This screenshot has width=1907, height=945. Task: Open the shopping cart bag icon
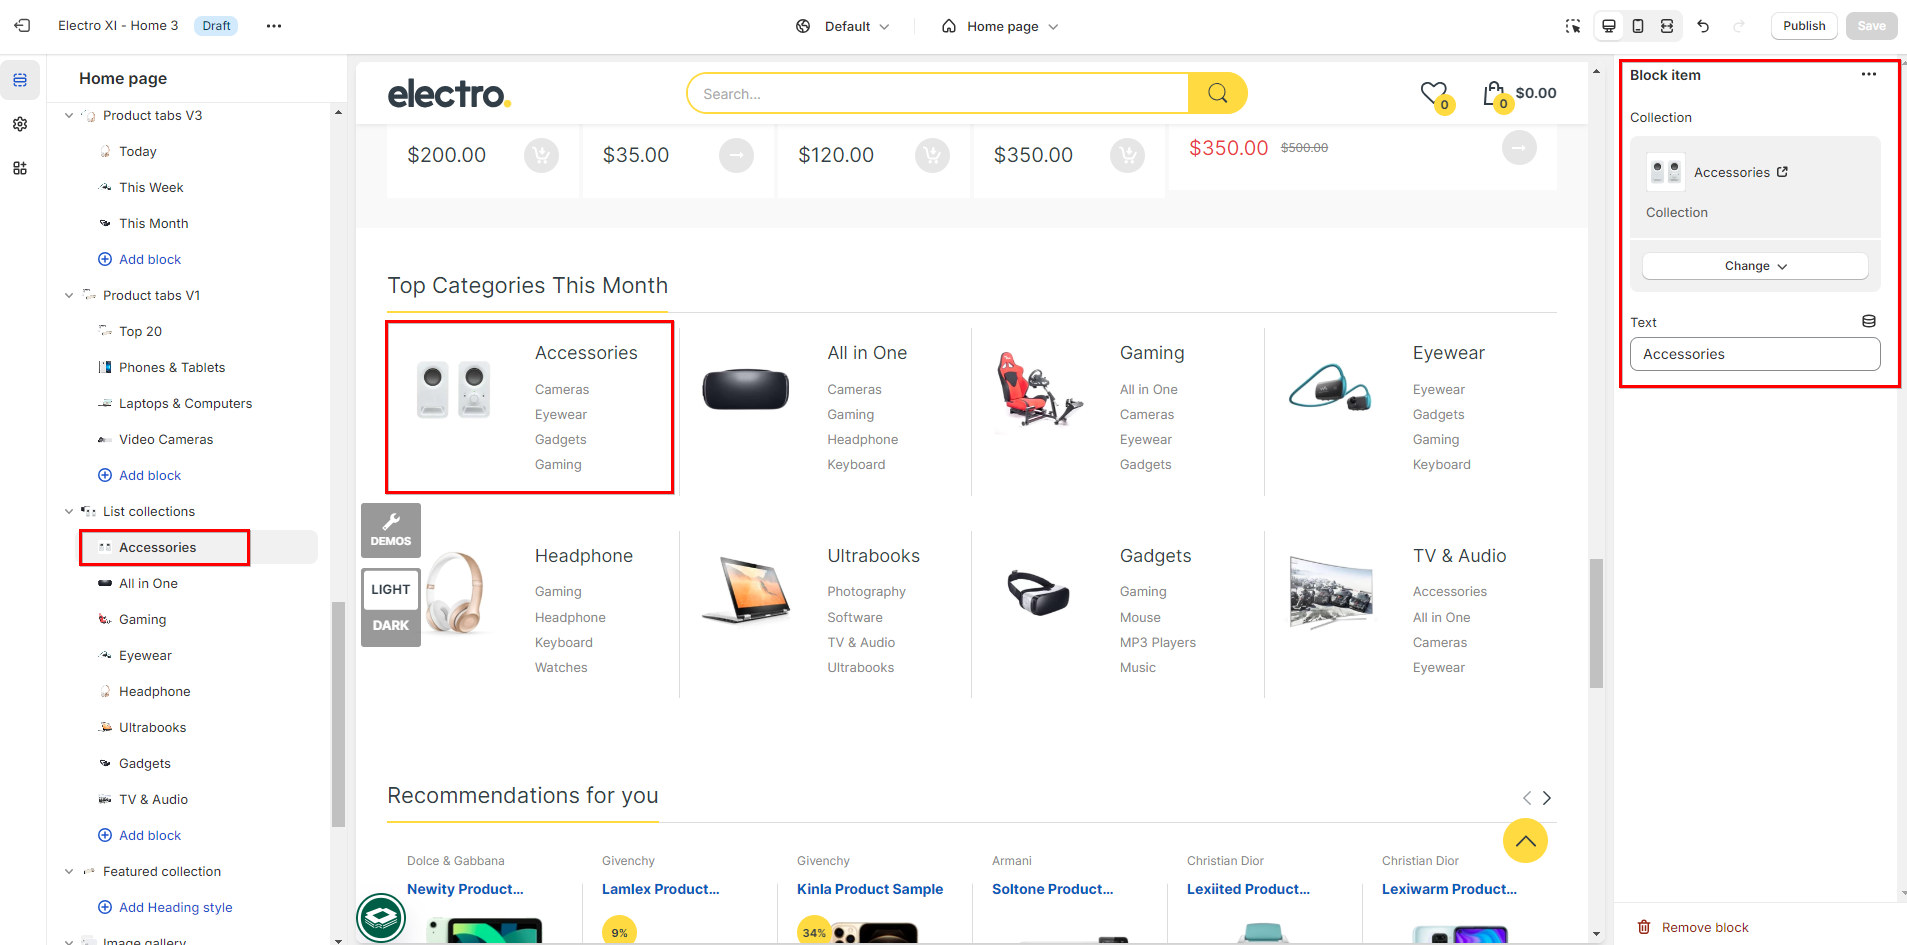pos(1494,93)
